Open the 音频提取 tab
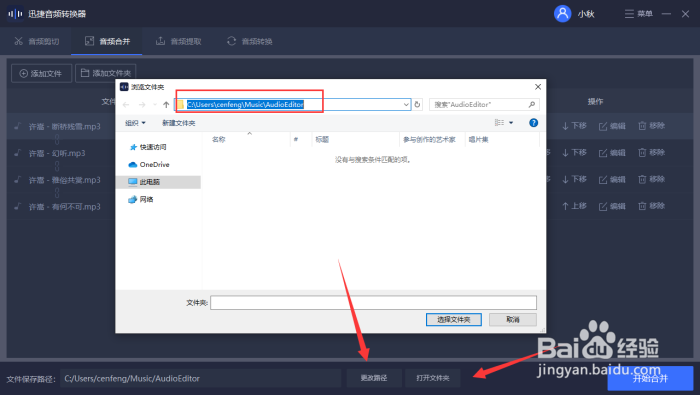Screen dimensions: 700x395 pos(178,42)
